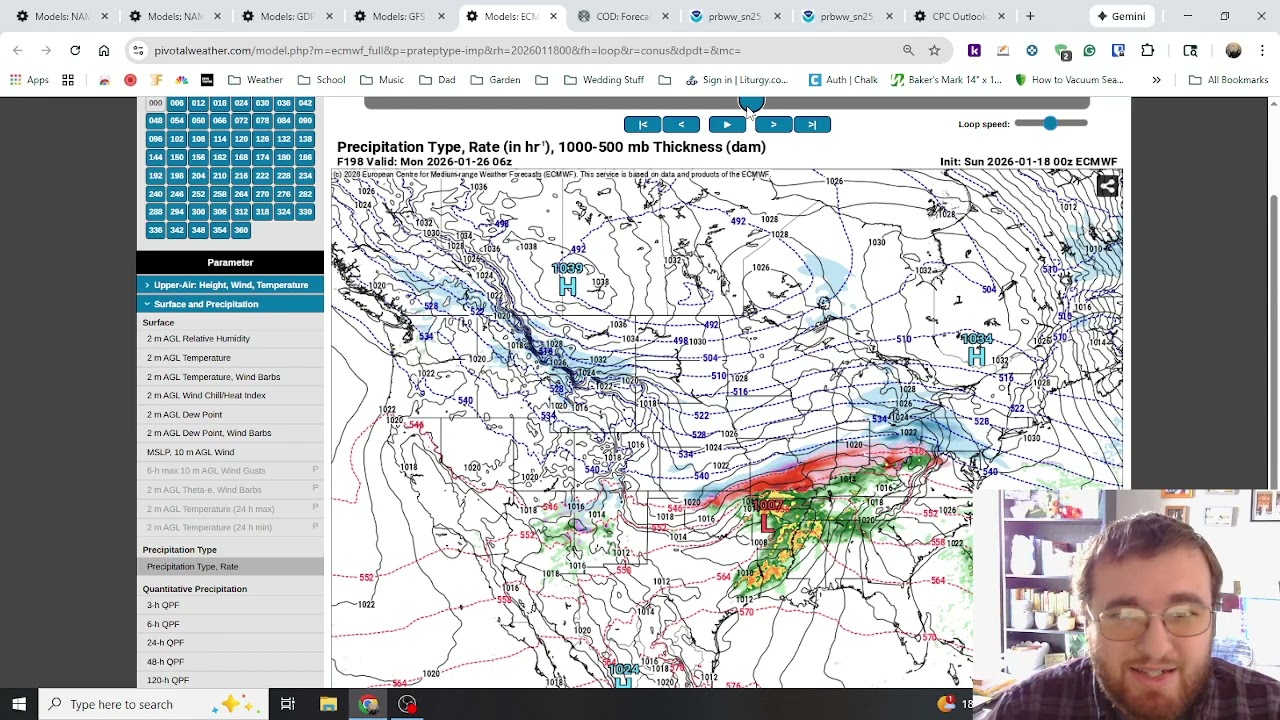The height and width of the screenshot is (720, 1280).
Task: Expand Upper-Air: Height, Wind, Temperature section
Action: pos(230,285)
